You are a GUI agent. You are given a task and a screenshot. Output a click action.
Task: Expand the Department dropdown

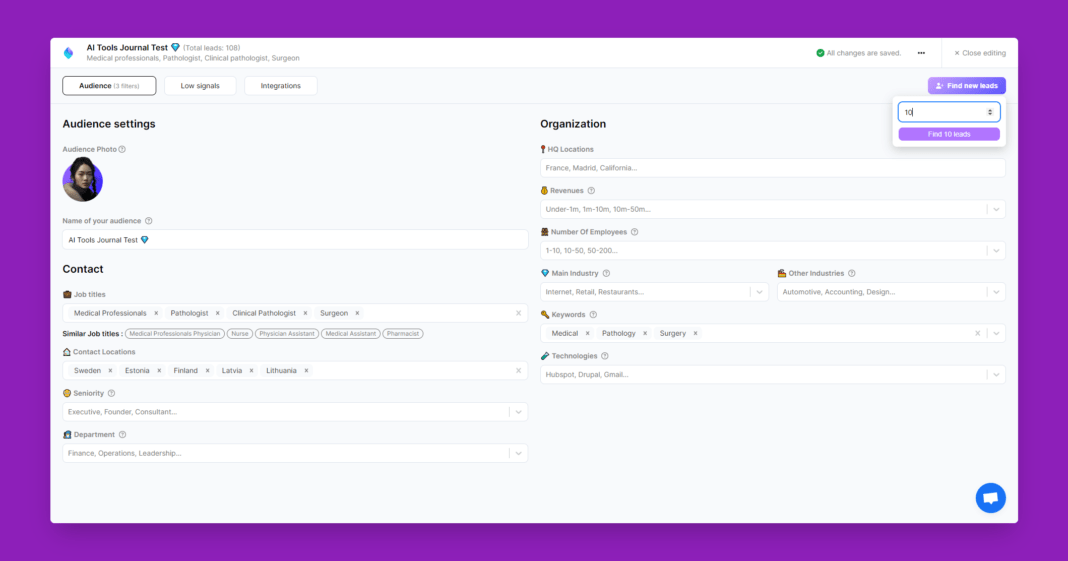tap(518, 453)
